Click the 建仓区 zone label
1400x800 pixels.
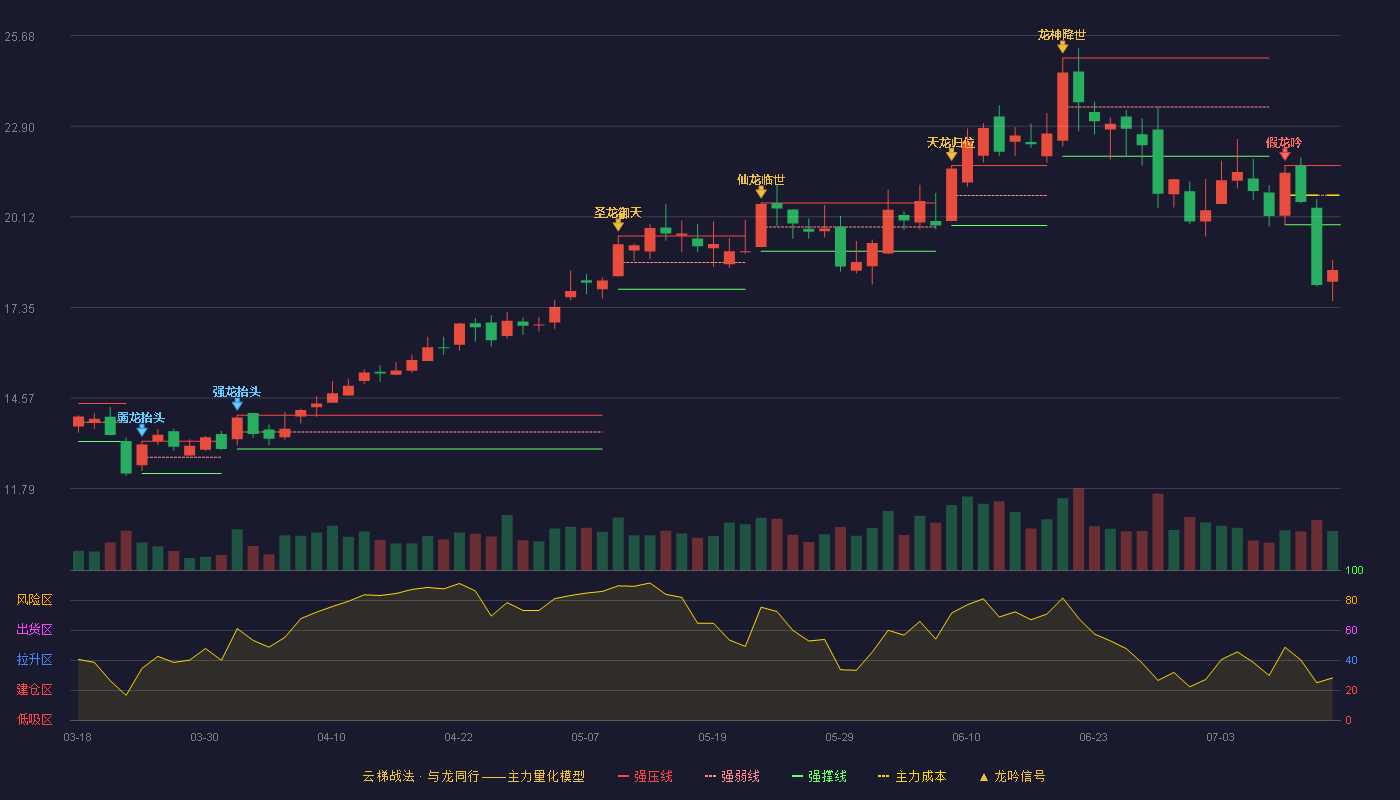coord(34,690)
